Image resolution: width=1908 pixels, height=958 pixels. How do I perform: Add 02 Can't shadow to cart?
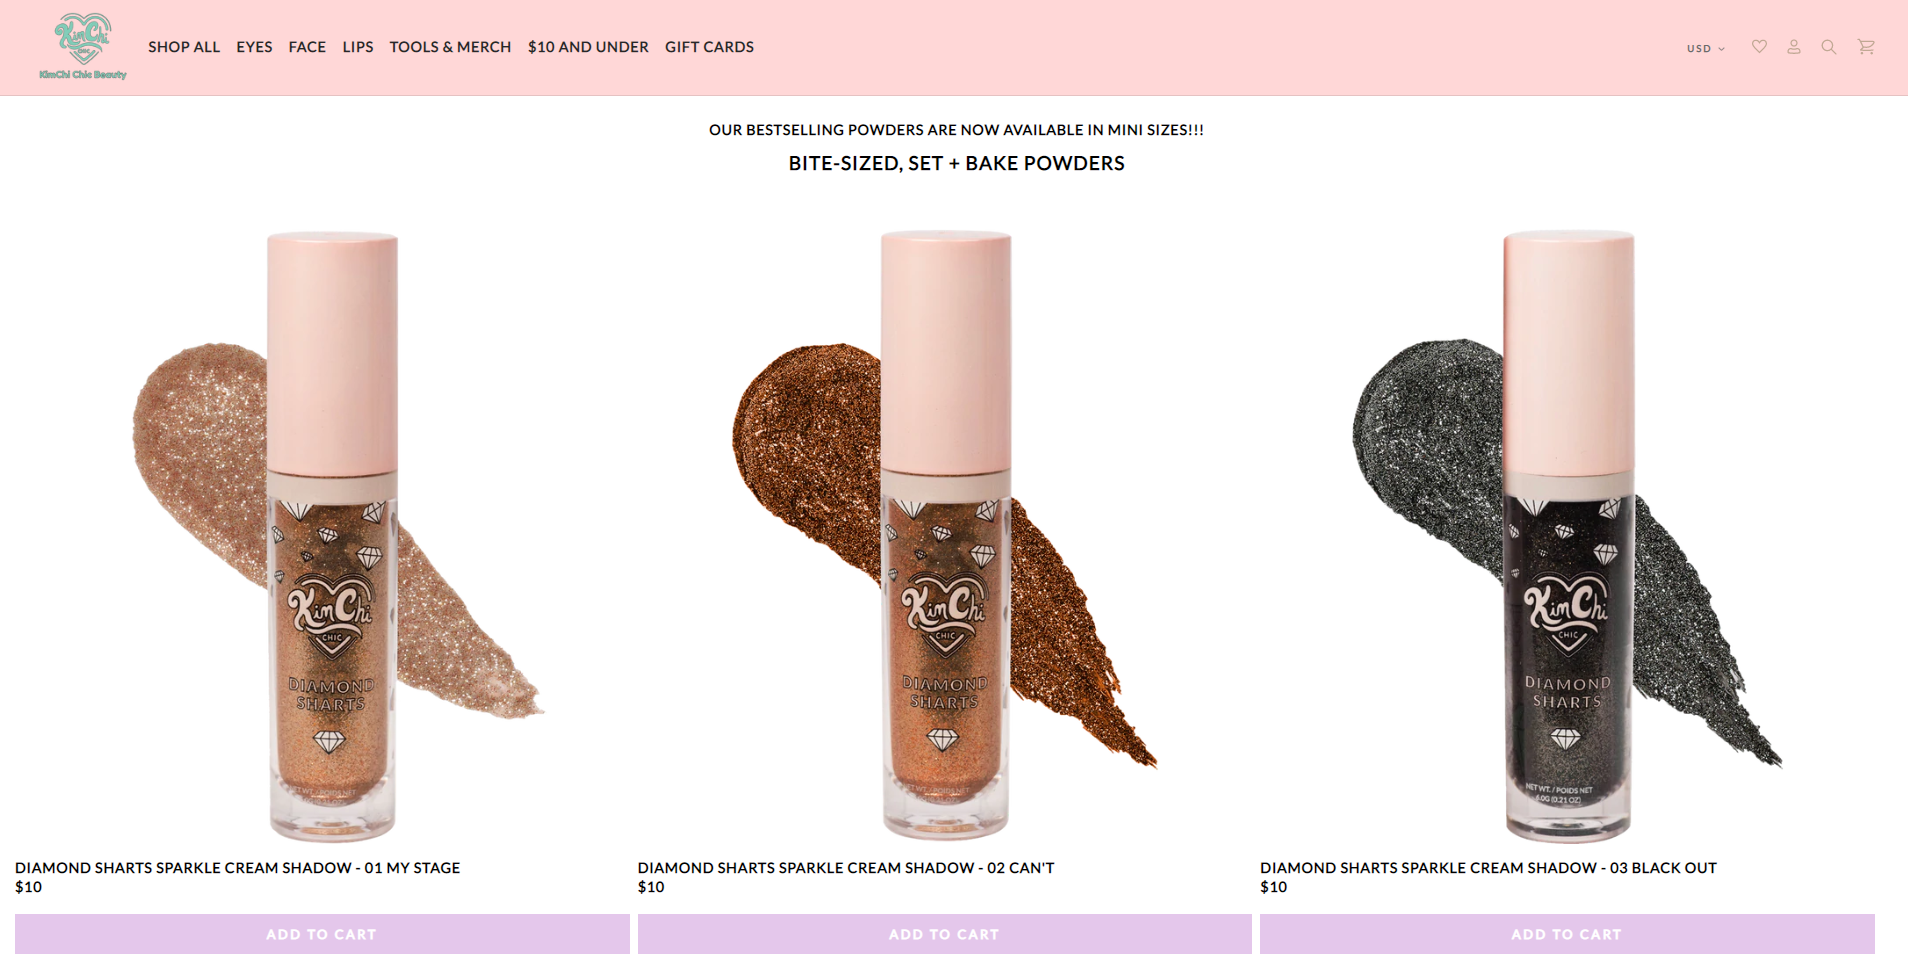[944, 934]
